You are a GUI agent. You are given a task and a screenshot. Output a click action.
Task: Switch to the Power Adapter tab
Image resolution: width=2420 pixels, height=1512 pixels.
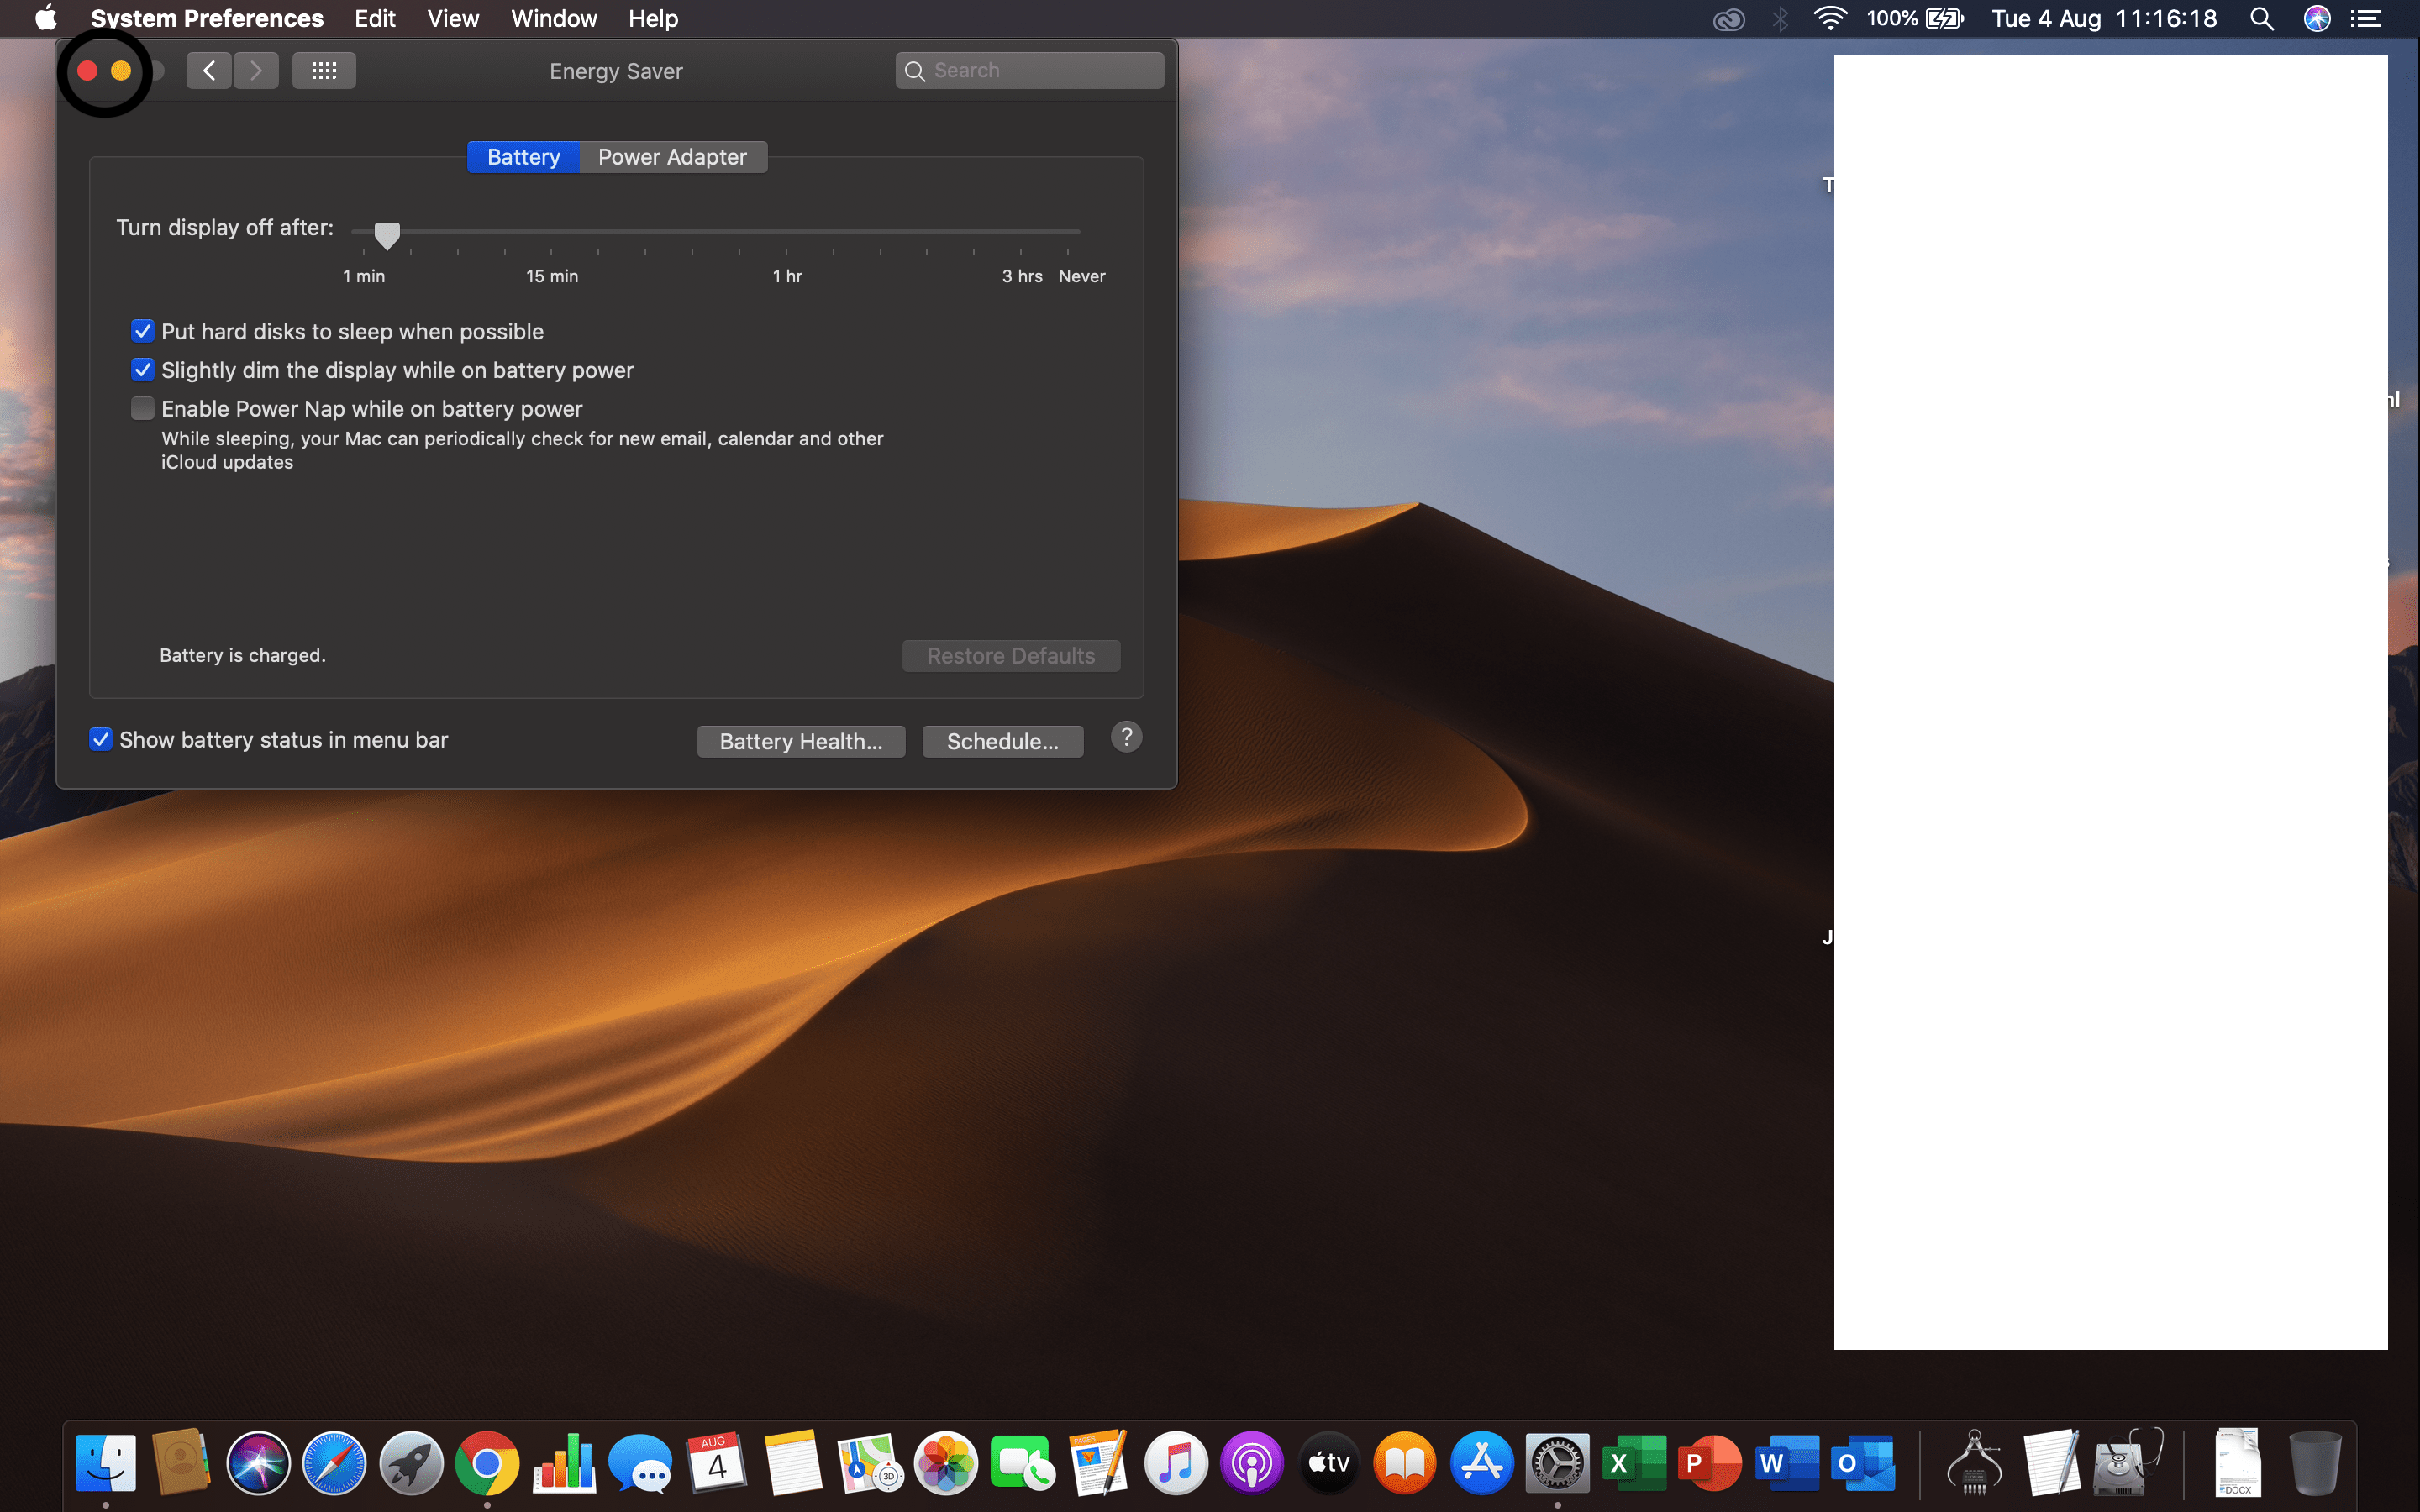(672, 157)
